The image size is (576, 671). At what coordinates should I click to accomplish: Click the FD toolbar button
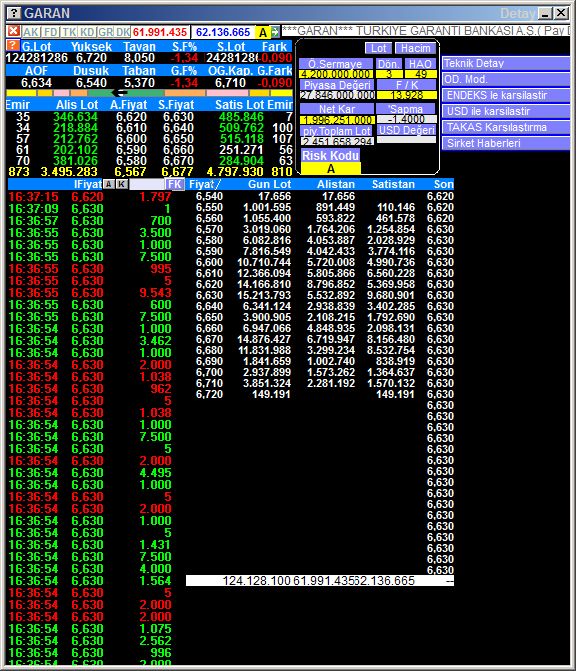(x=50, y=32)
